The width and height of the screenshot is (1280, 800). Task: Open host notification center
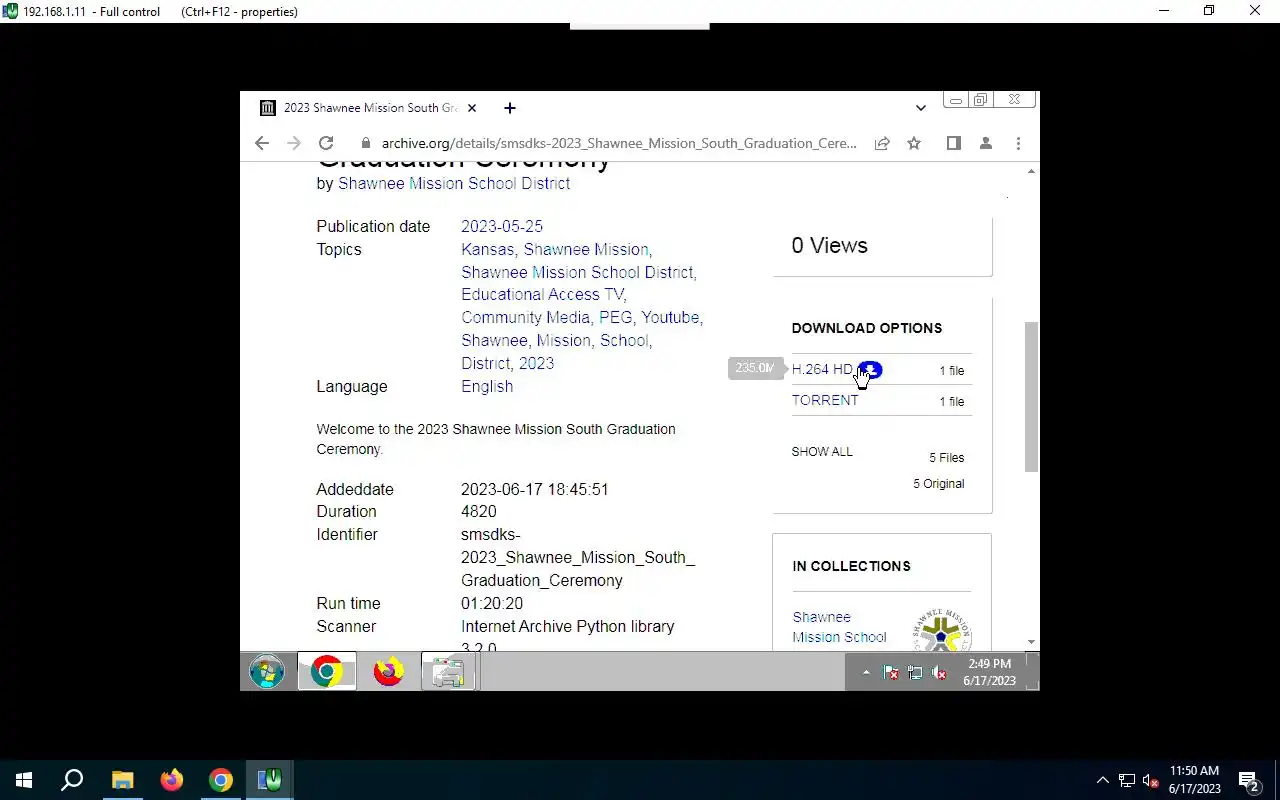pyautogui.click(x=1249, y=781)
